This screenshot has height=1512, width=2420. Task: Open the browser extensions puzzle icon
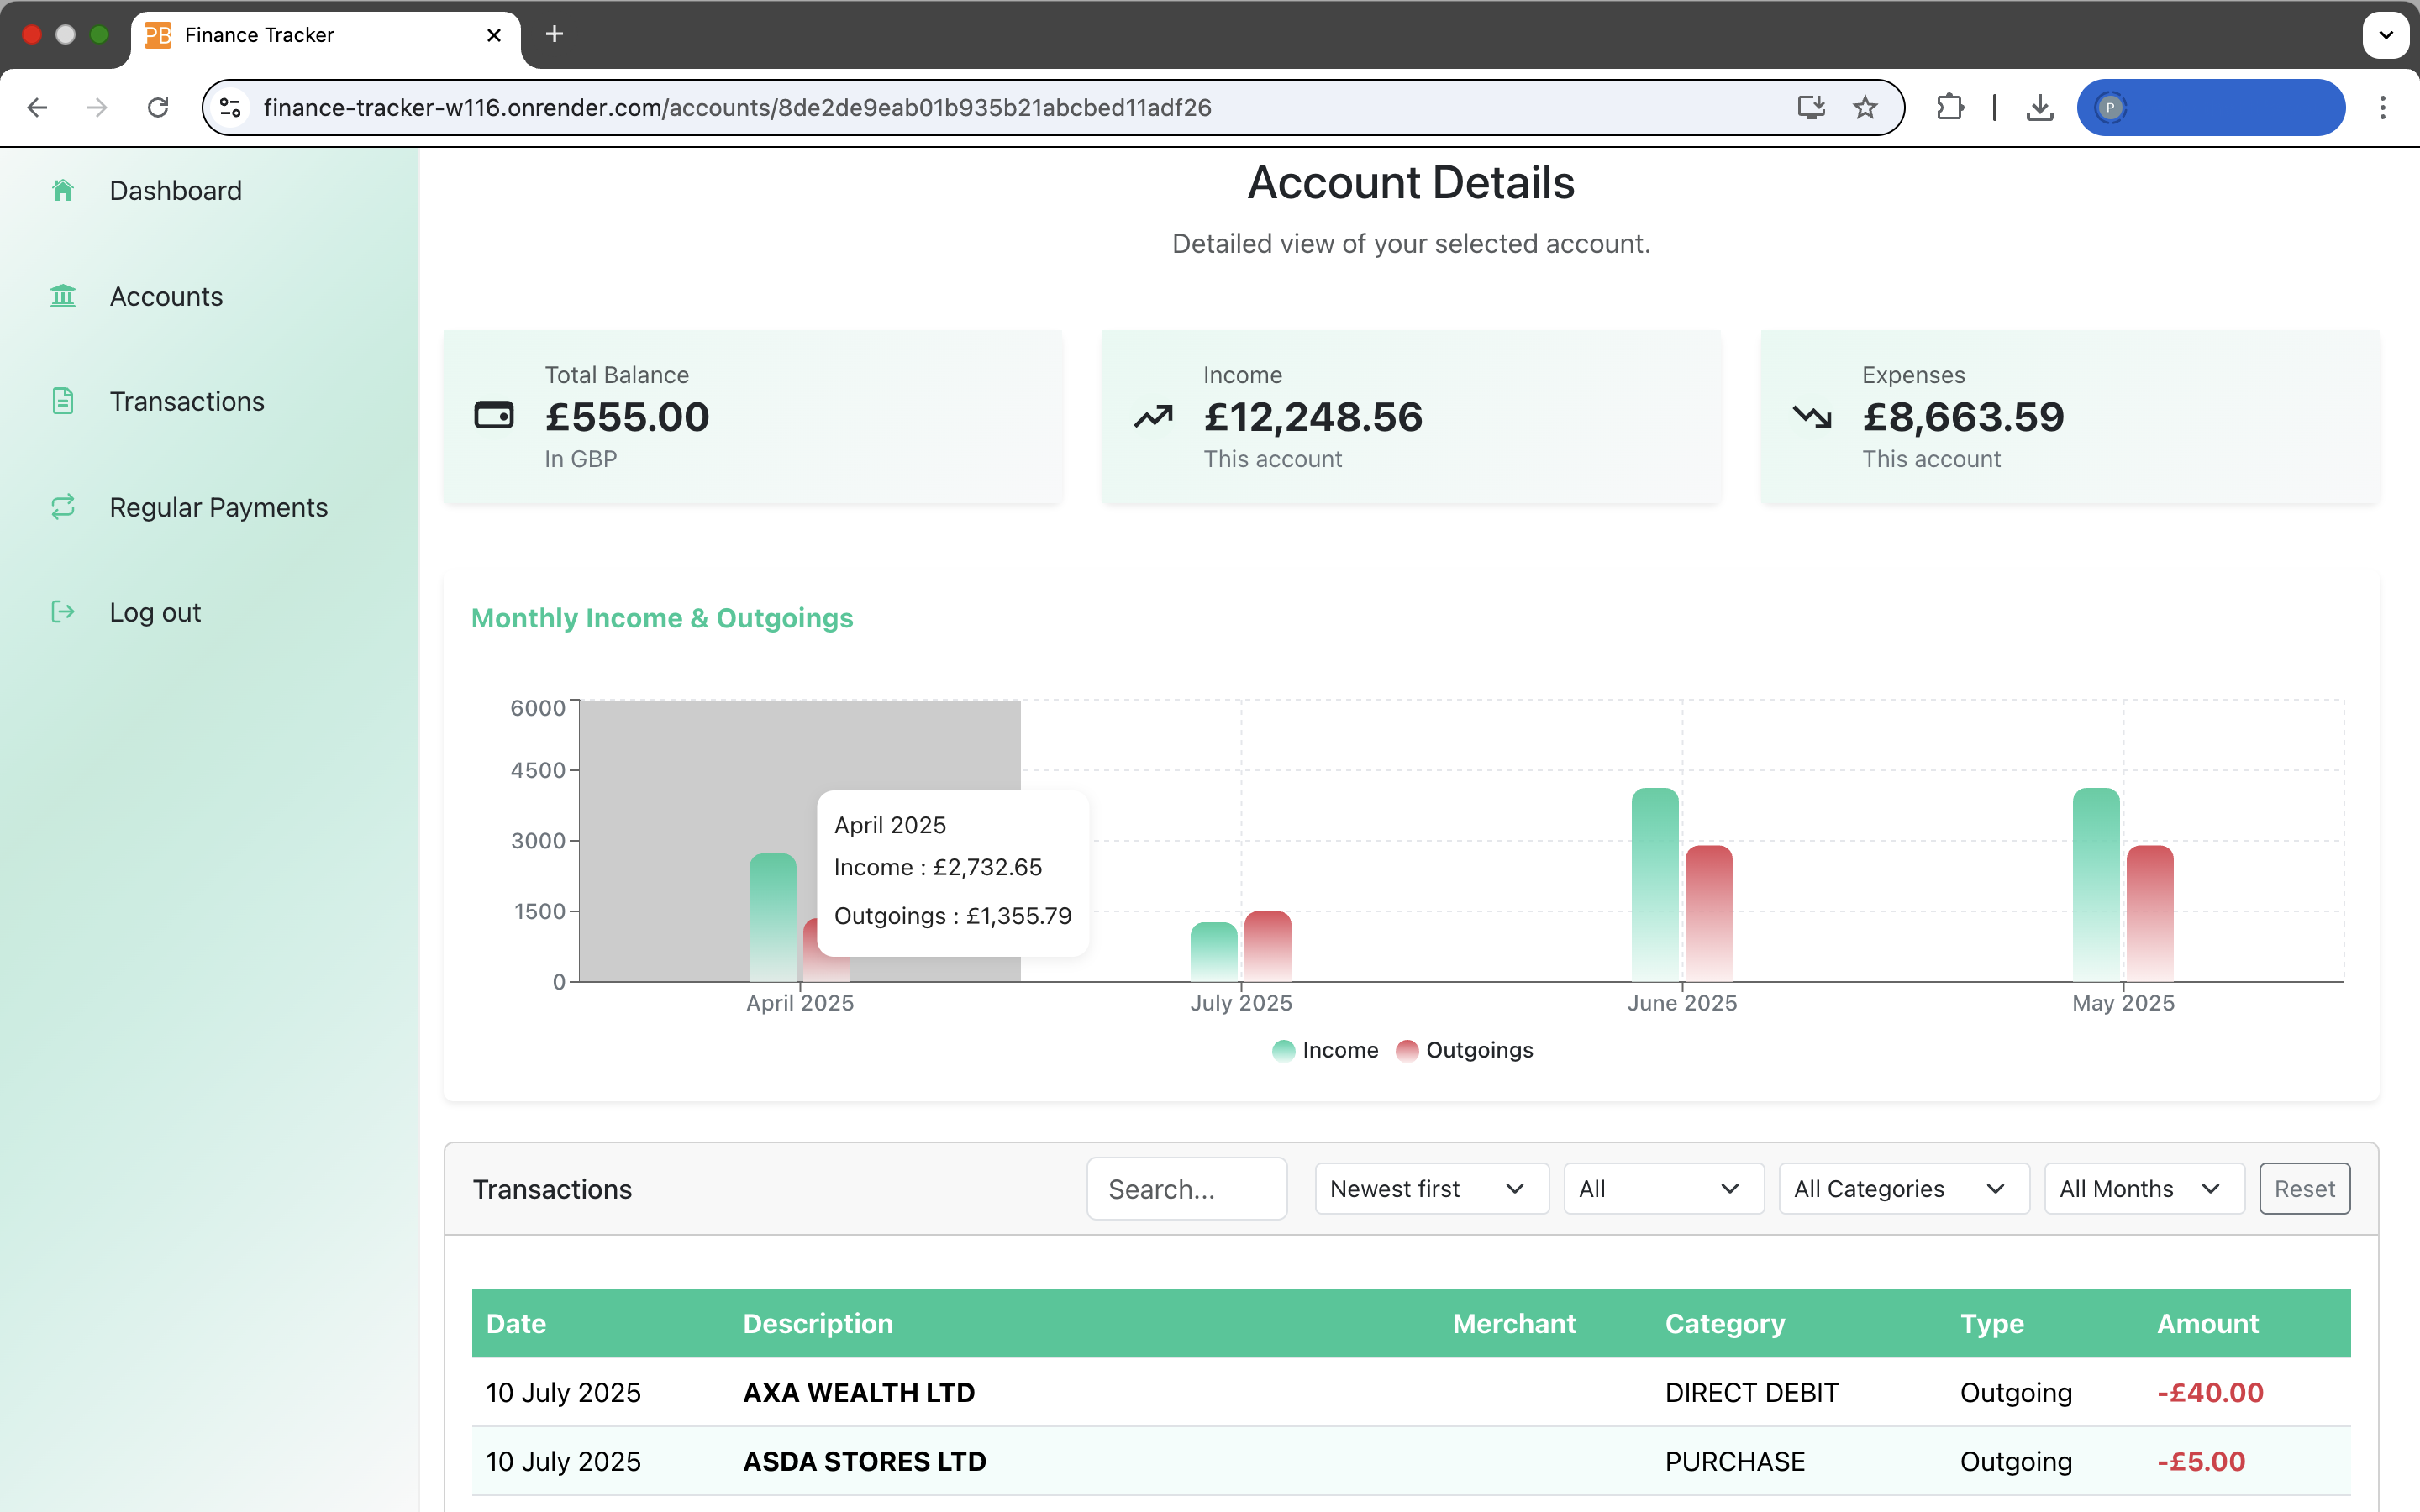pyautogui.click(x=1949, y=107)
